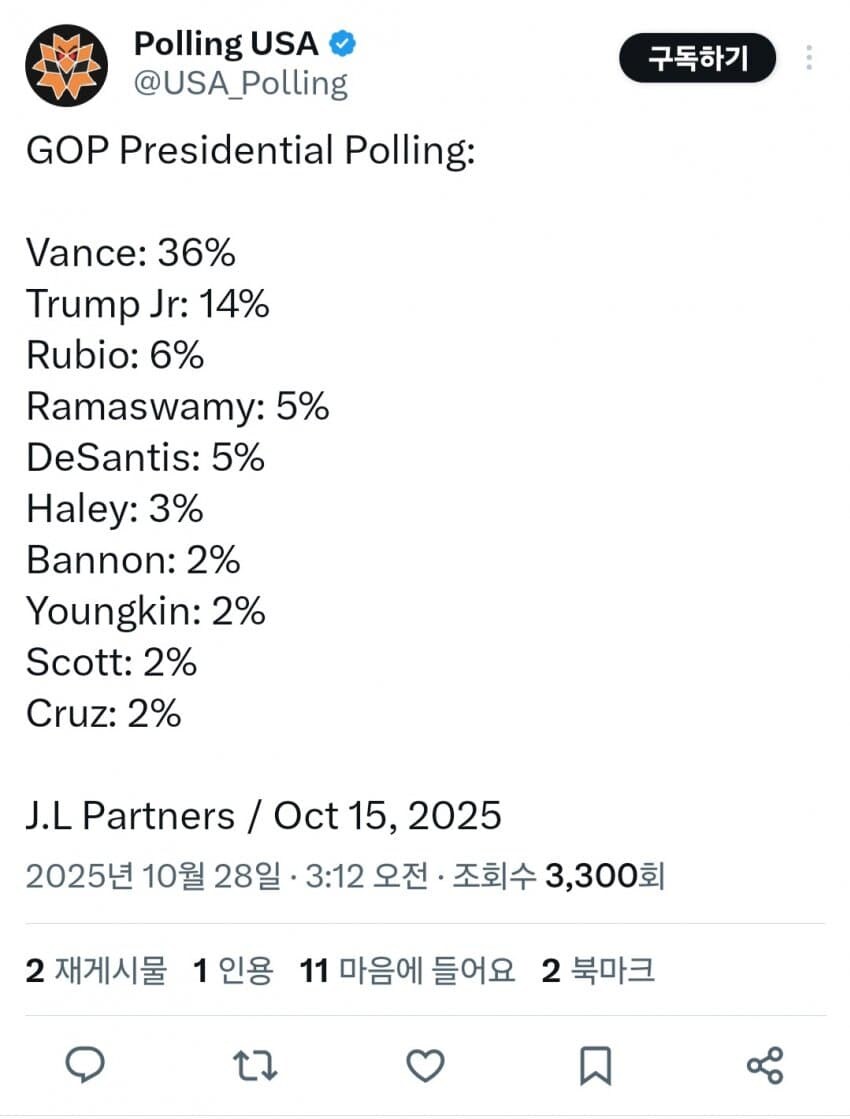This screenshot has width=850, height=1119.
Task: Click the three-dot more options icon
Action: tap(809, 58)
